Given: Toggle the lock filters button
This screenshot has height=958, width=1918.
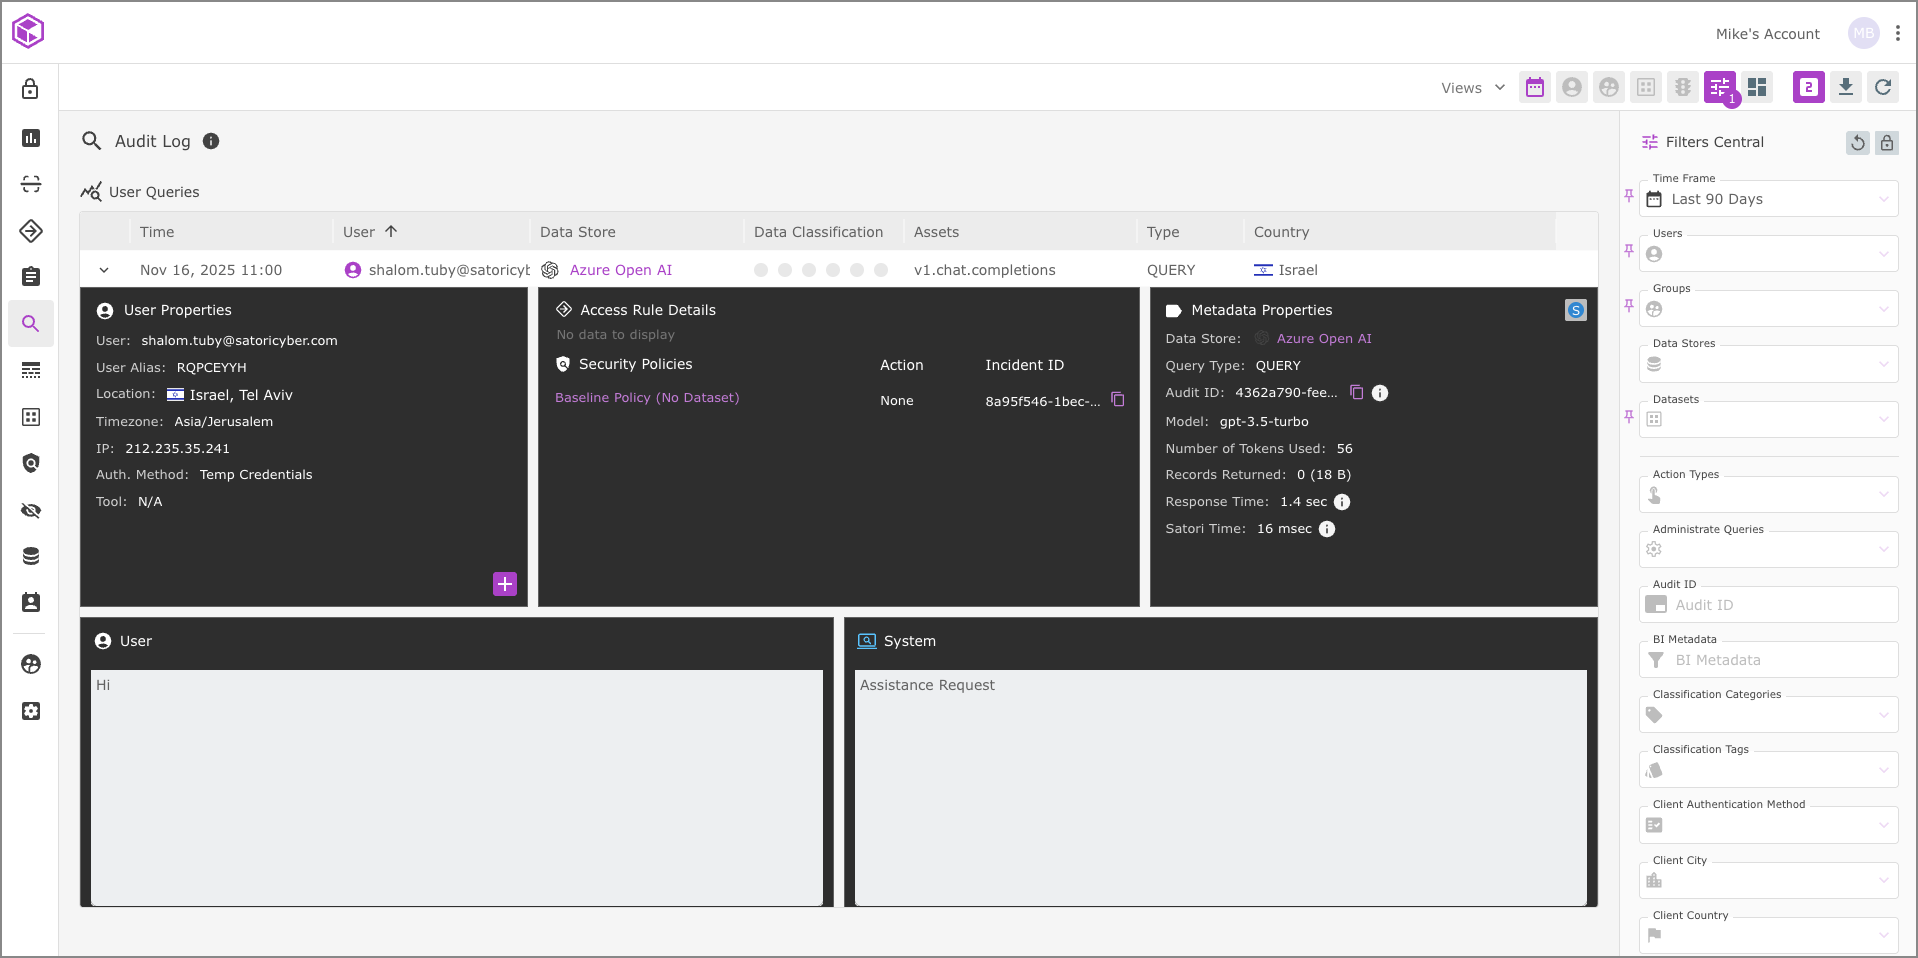Looking at the screenshot, I should 1886,143.
